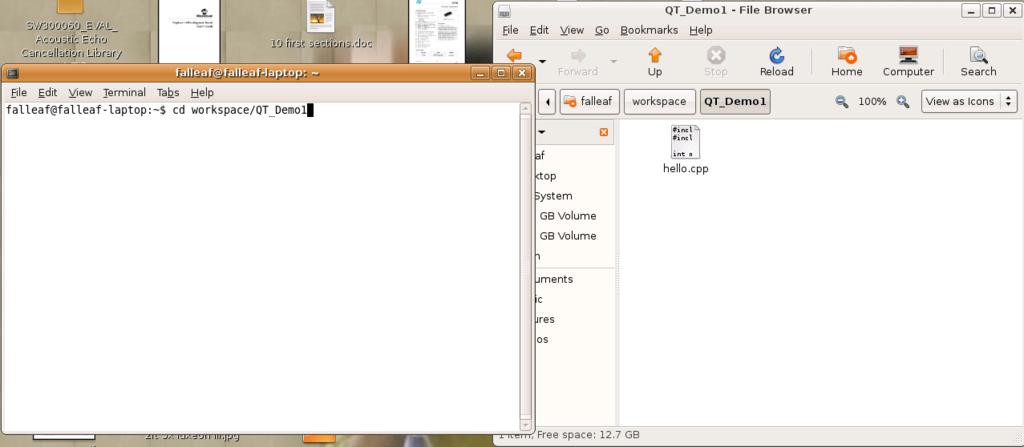Zoom out with the minus magnifier
The height and width of the screenshot is (447, 1024).
click(842, 101)
